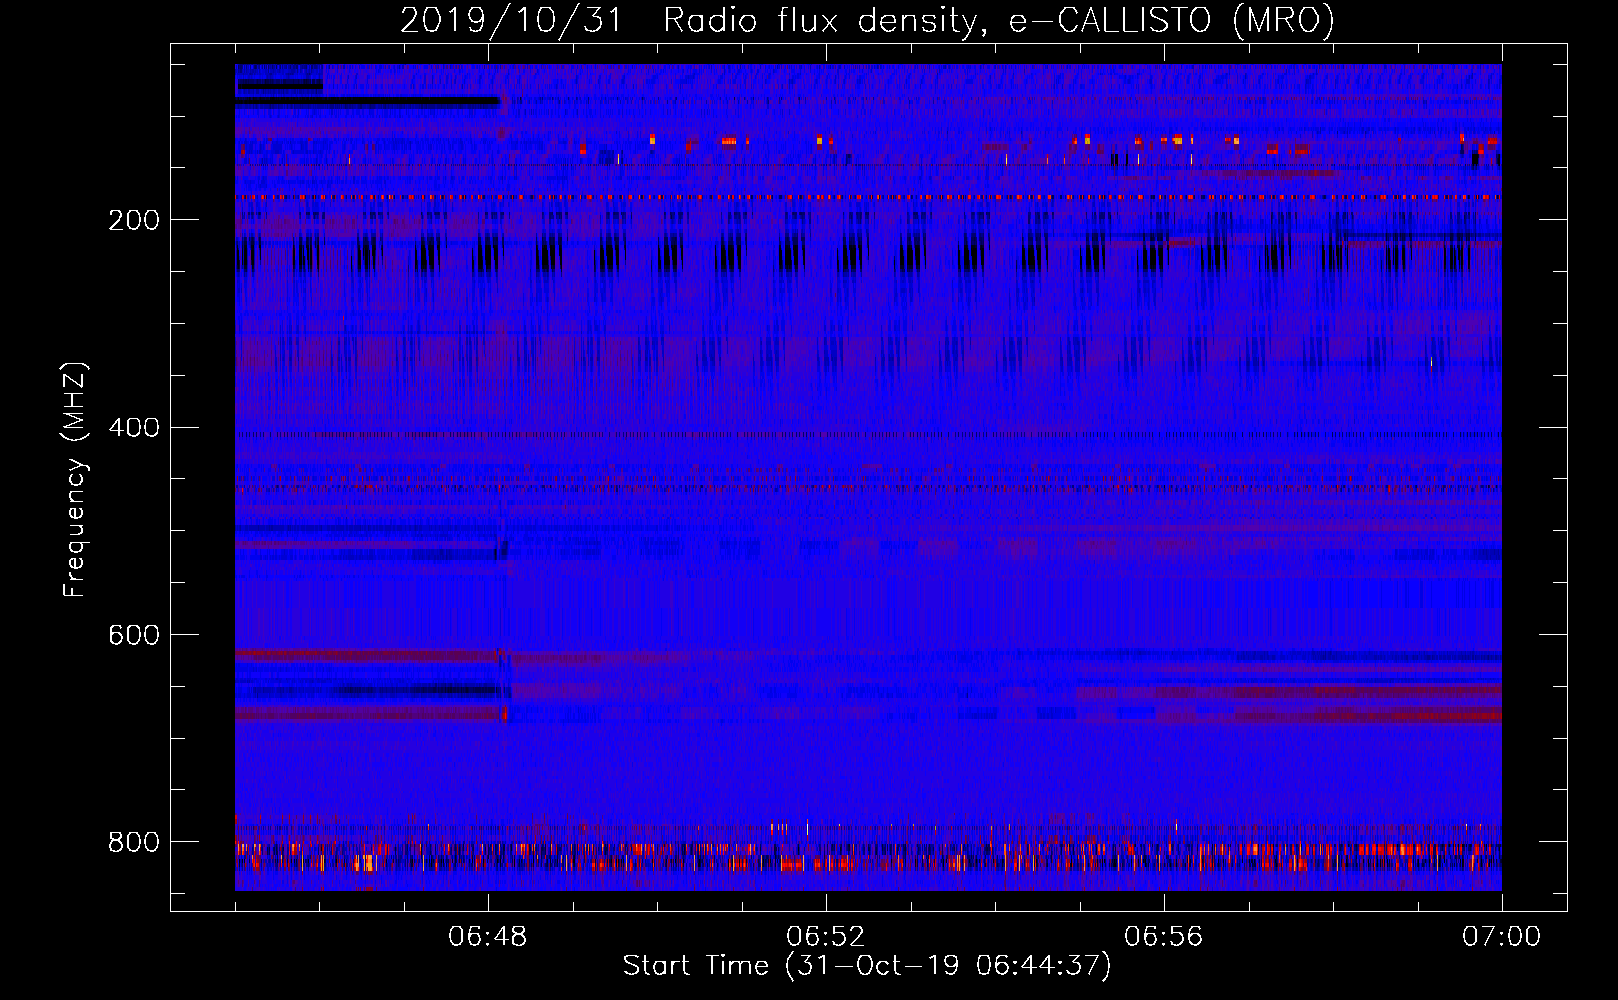Click the plot title '2019/10/31 Radio flux density, e-CALLISTO (MRO)'
The height and width of the screenshot is (1000, 1618).
tap(867, 20)
